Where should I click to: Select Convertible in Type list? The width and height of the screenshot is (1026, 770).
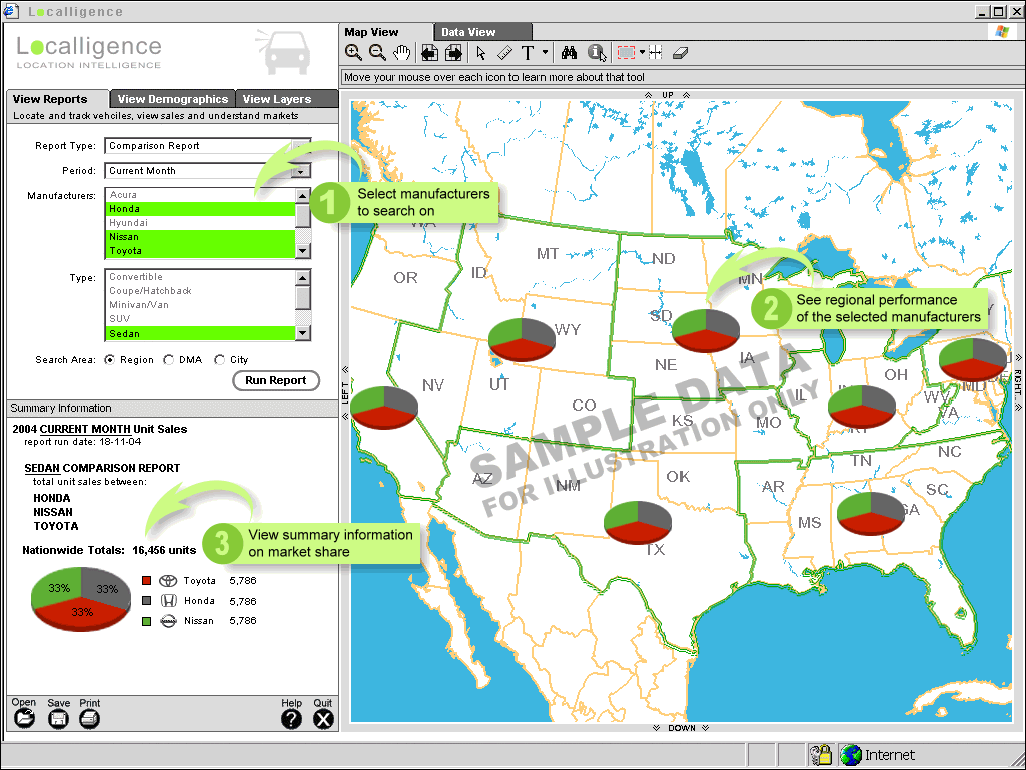pyautogui.click(x=200, y=277)
